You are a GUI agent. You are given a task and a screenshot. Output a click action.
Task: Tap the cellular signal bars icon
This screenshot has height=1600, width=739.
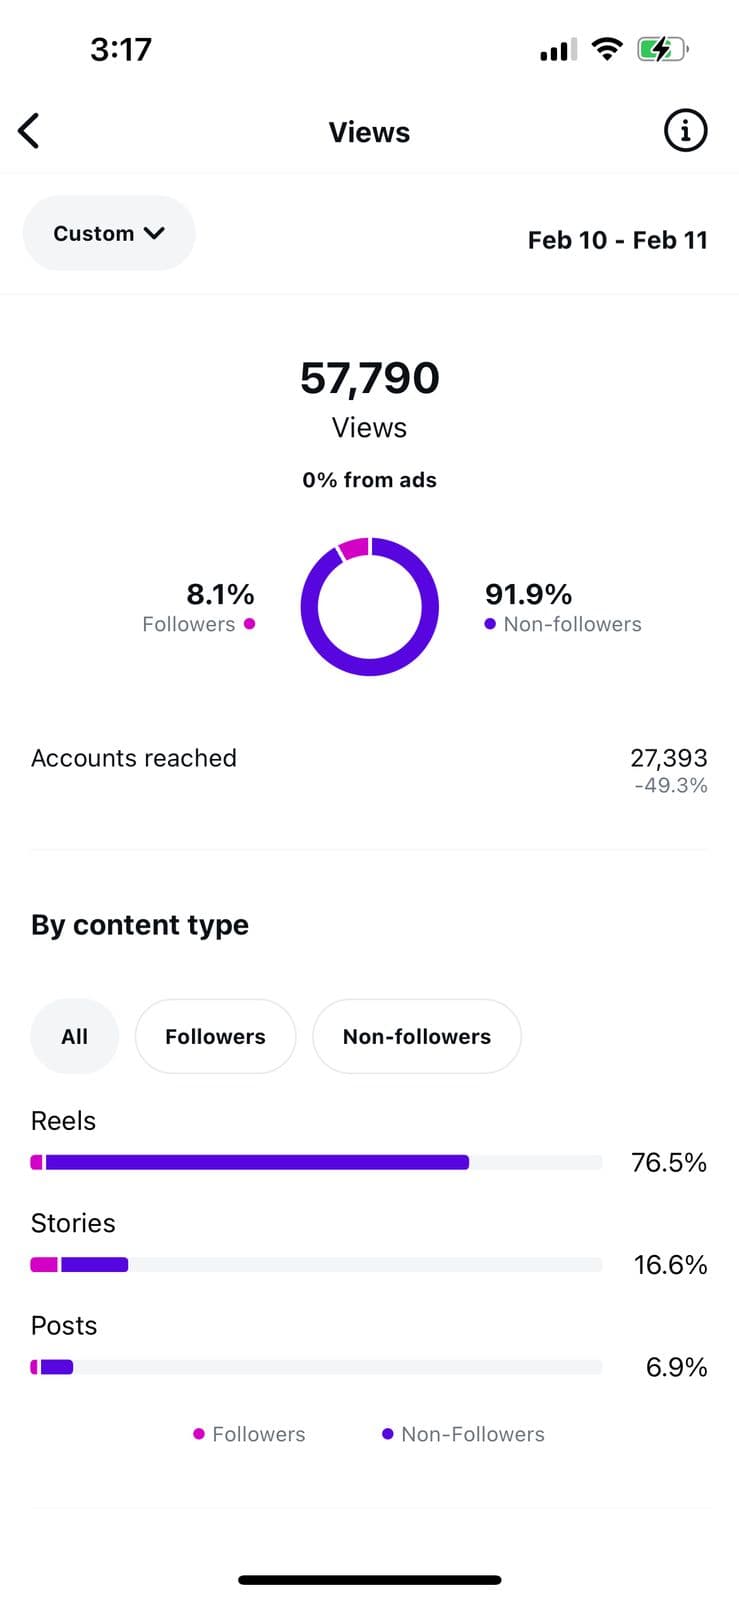(558, 50)
